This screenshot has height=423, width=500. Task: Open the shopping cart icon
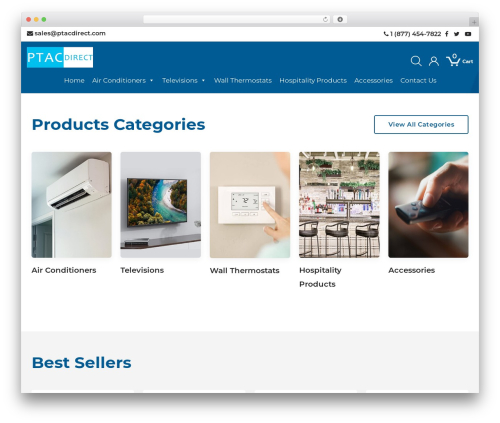coord(453,60)
